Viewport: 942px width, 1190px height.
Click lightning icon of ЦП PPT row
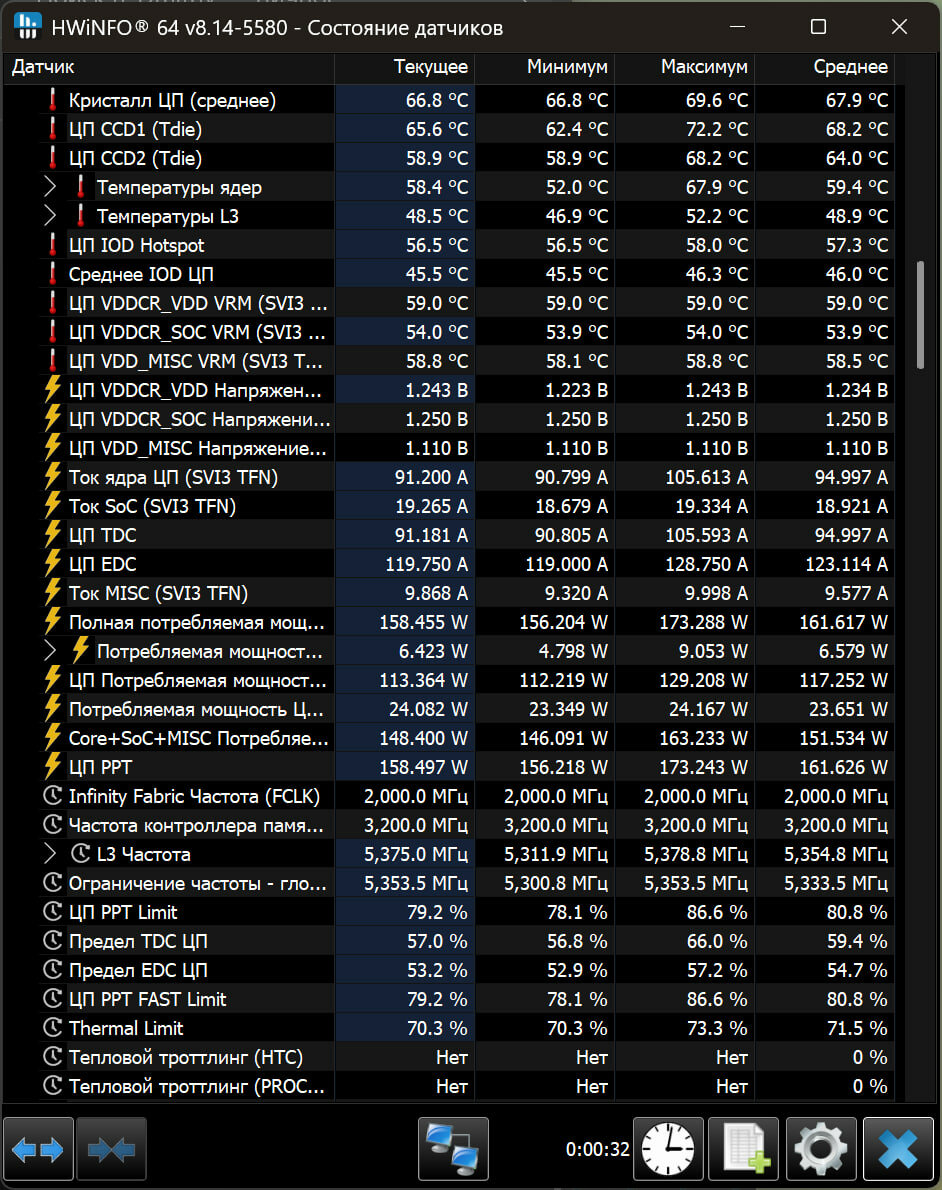pos(52,767)
